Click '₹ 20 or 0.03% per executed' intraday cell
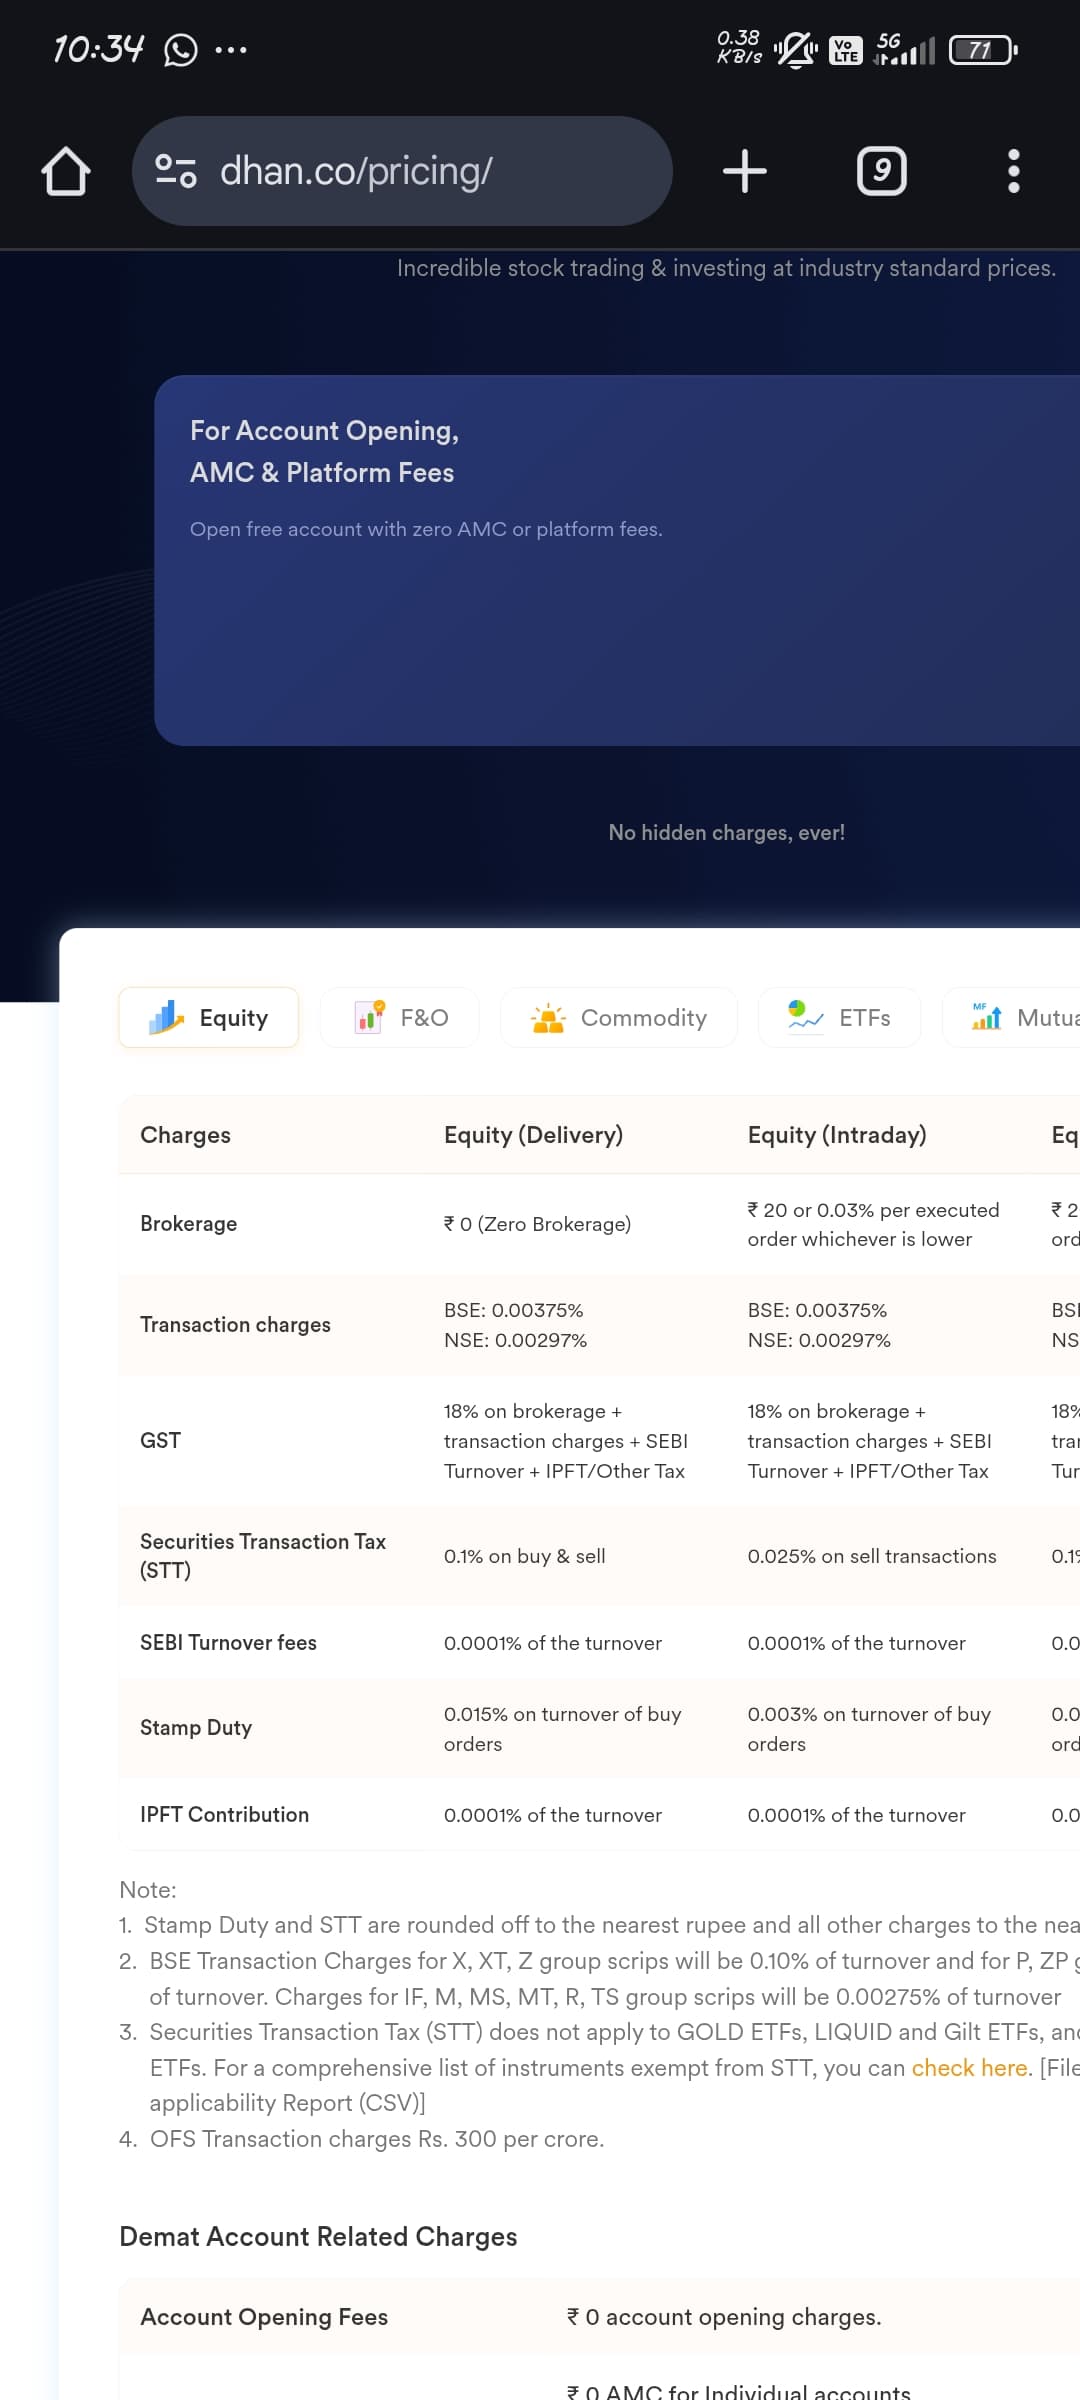 point(873,1224)
